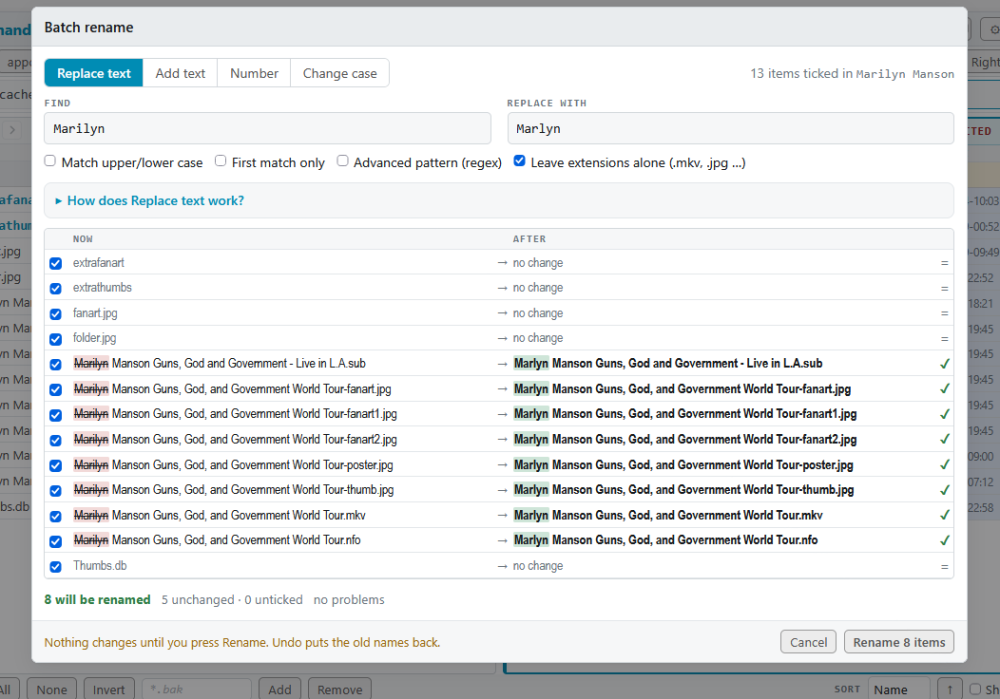Image resolution: width=1000 pixels, height=699 pixels.
Task: Switch to the Replace text tab
Action: click(x=94, y=73)
